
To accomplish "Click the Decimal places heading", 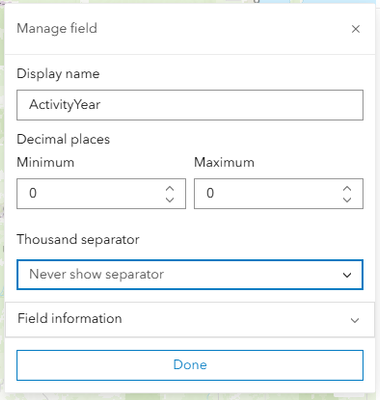I will click(x=63, y=139).
